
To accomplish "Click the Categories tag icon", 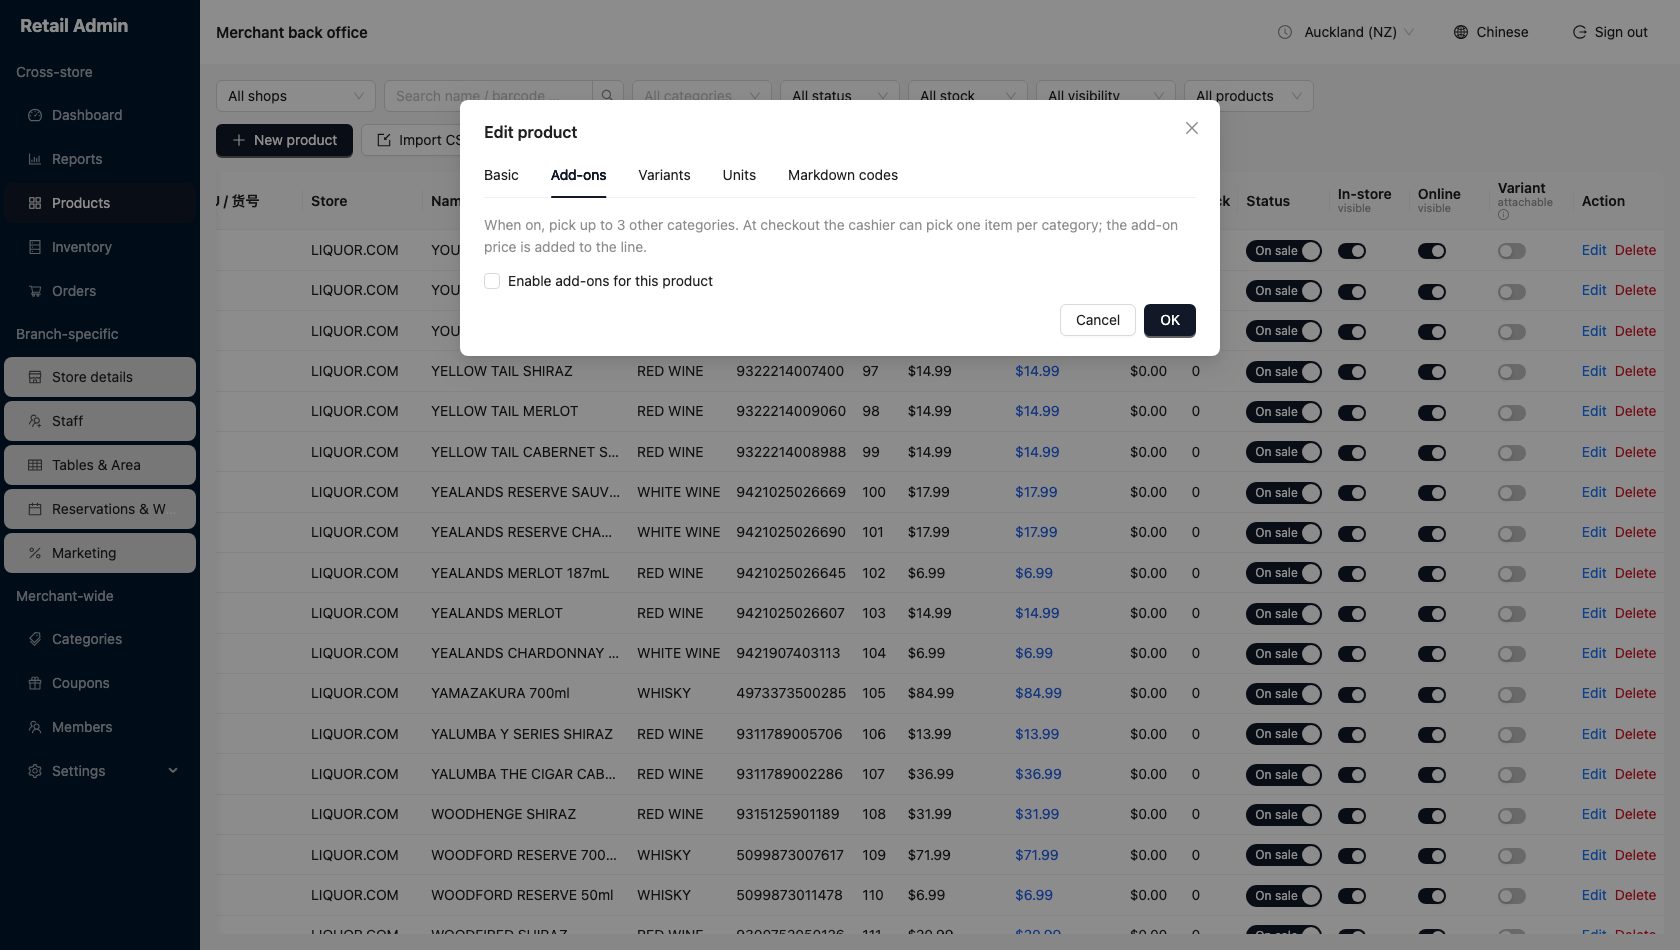I will [35, 639].
